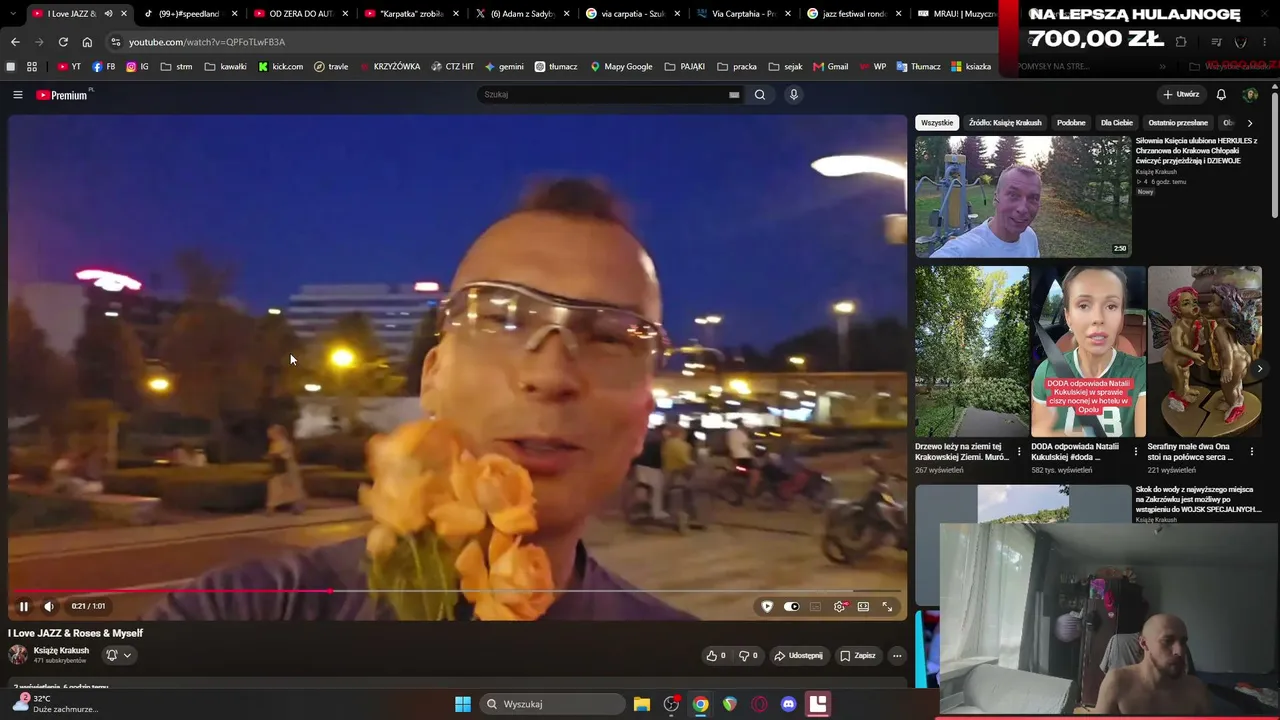Open YouTube notifications bell
This screenshot has width=1280, height=720.
click(x=1221, y=95)
